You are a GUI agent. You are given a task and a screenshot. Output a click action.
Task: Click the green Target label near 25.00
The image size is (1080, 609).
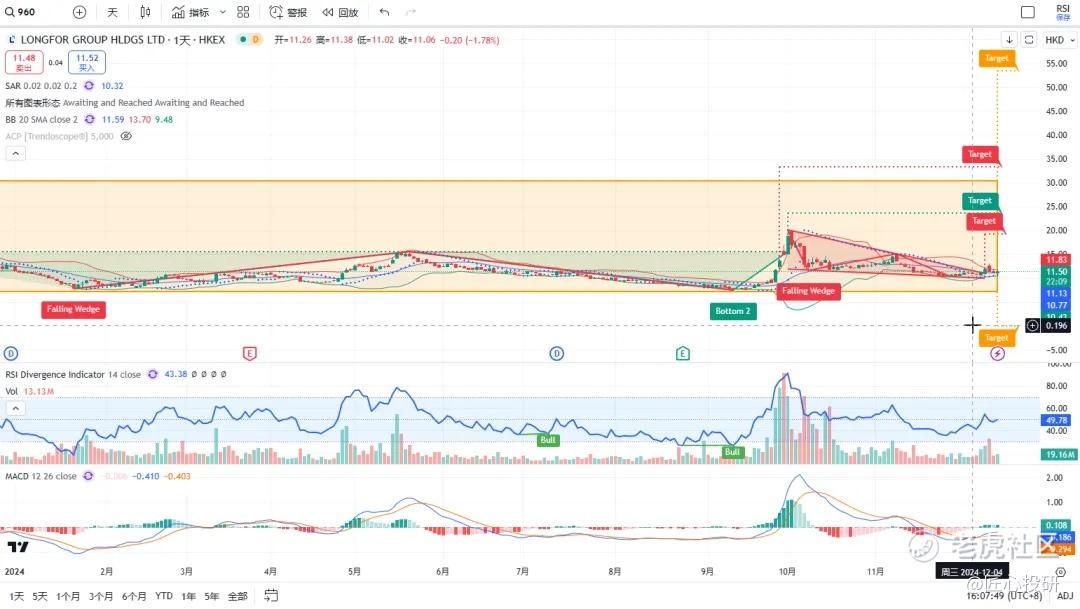pos(979,201)
